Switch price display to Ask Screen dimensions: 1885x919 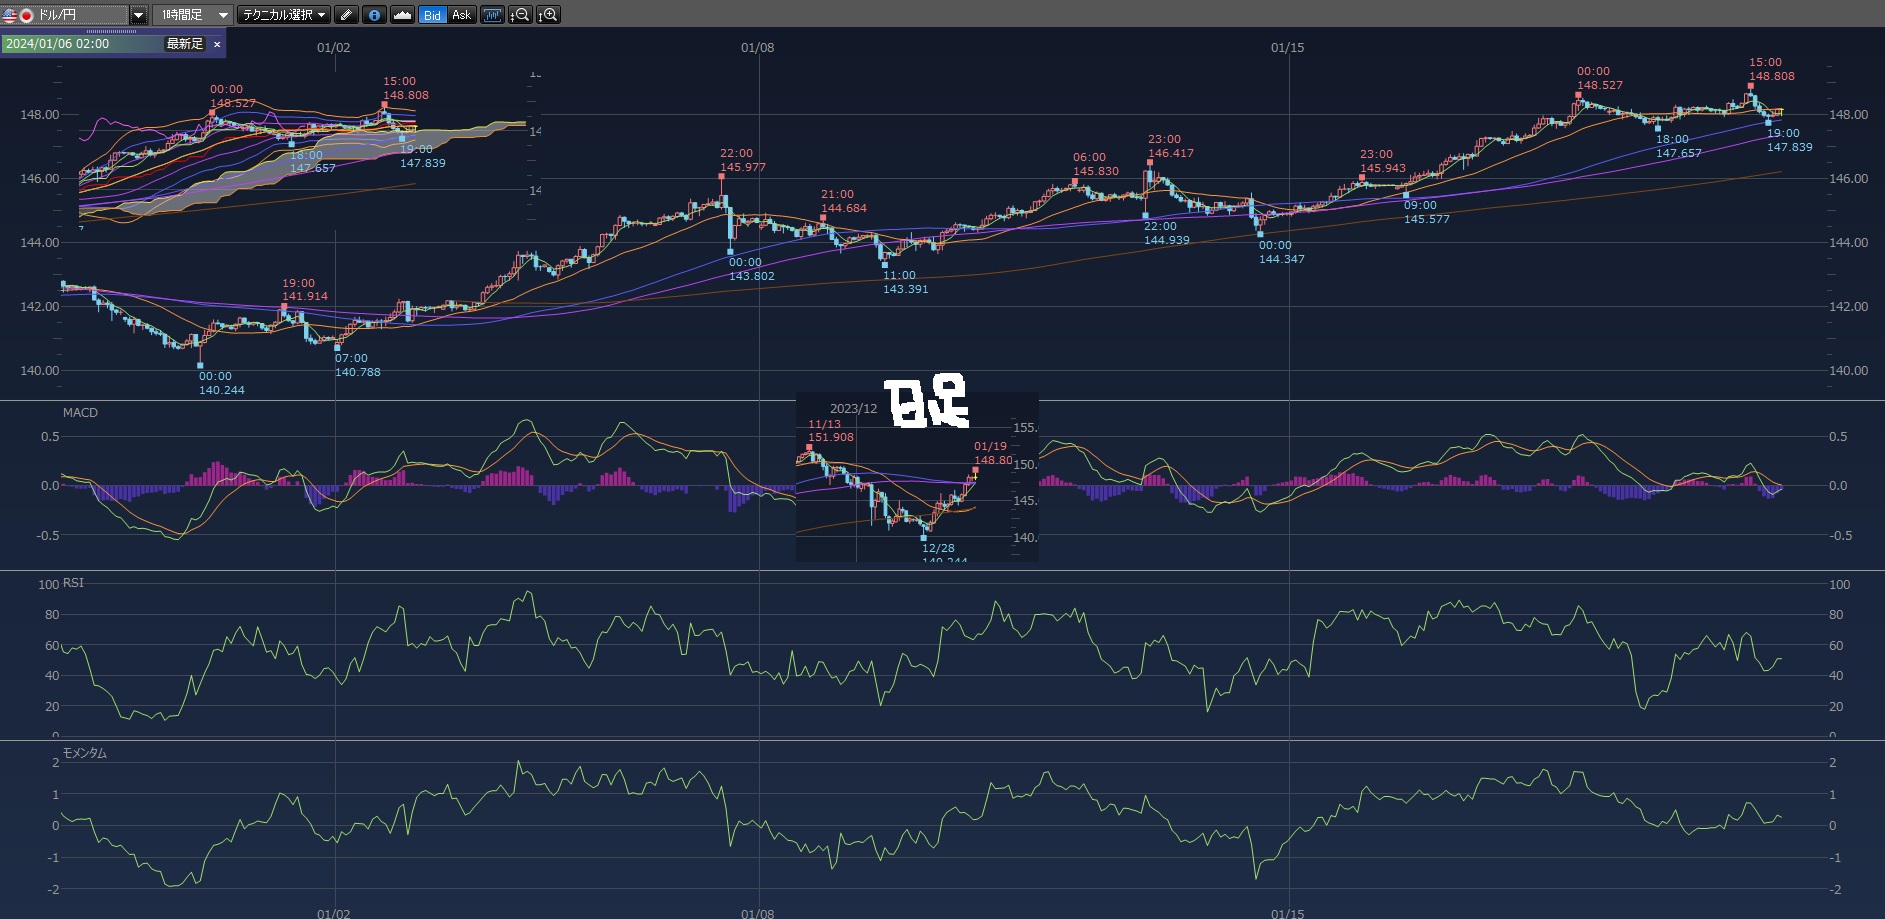click(461, 15)
